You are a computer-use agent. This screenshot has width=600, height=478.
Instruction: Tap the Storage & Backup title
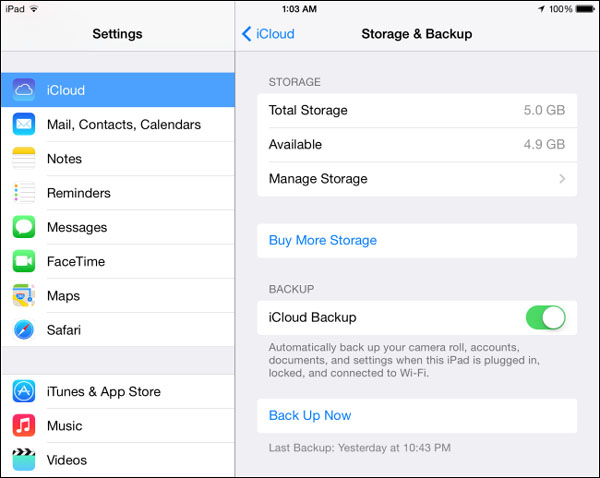tap(417, 34)
